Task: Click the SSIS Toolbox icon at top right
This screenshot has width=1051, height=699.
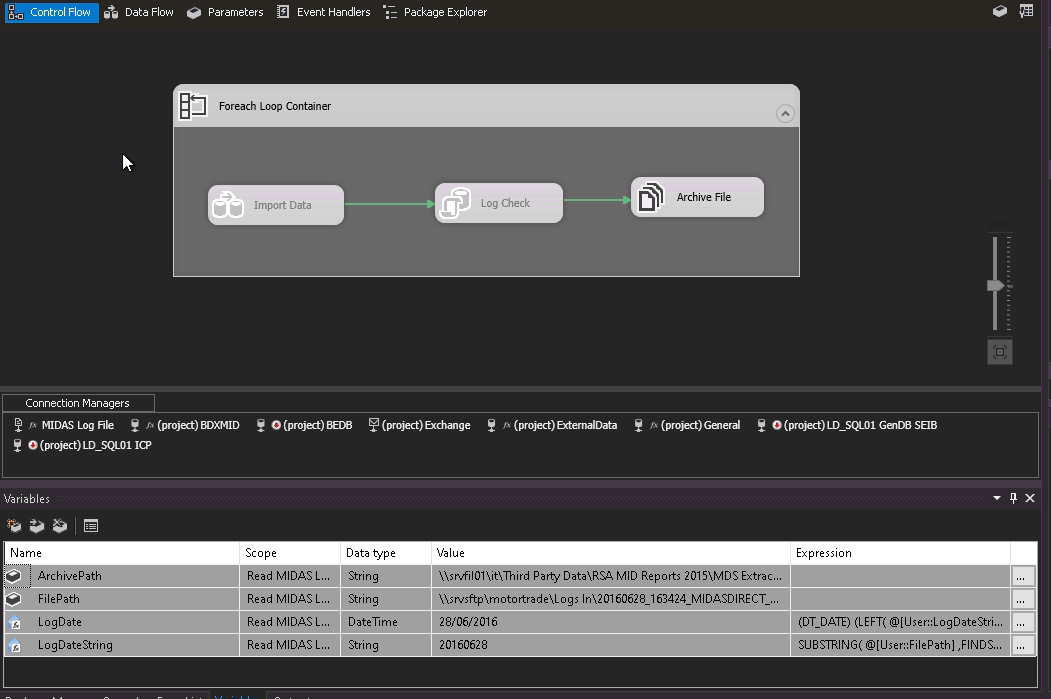Action: pyautogui.click(x=1026, y=11)
